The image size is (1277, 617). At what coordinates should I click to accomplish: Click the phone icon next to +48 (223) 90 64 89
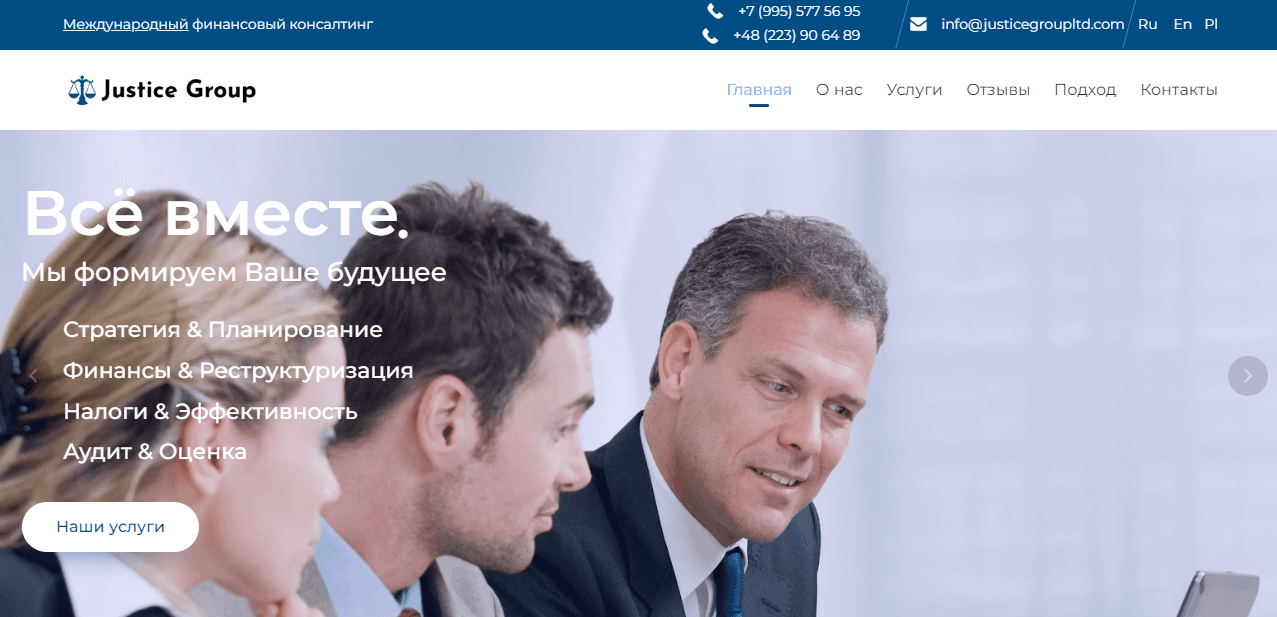tap(713, 35)
